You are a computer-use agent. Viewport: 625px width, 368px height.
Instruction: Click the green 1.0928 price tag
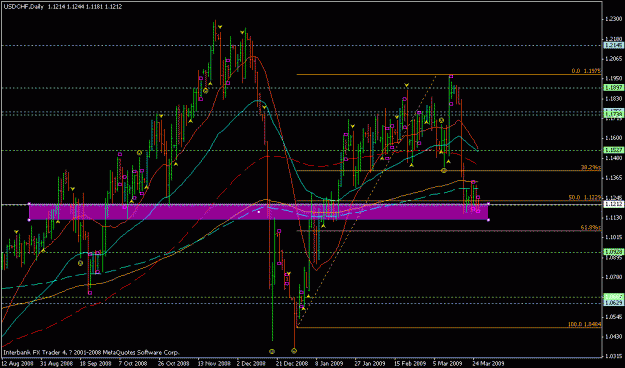tap(614, 252)
